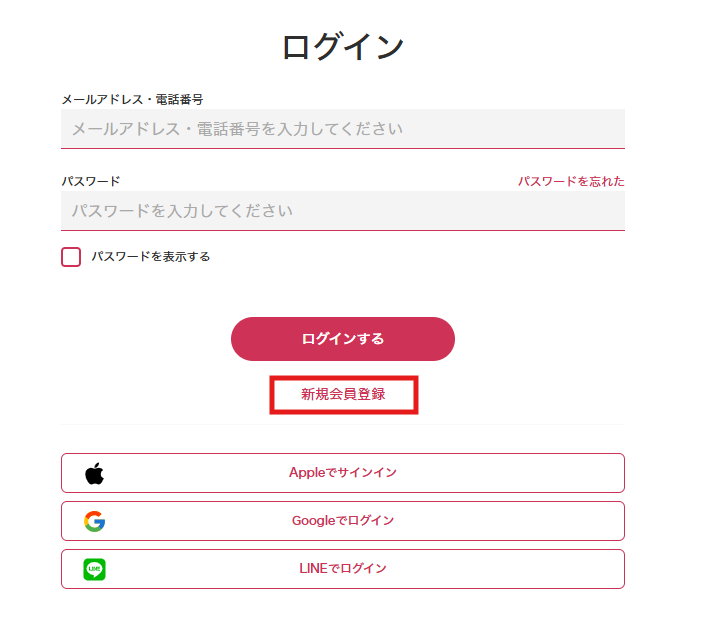701x631 pixels.
Task: Focus the パスワード input field
Action: pos(342,211)
